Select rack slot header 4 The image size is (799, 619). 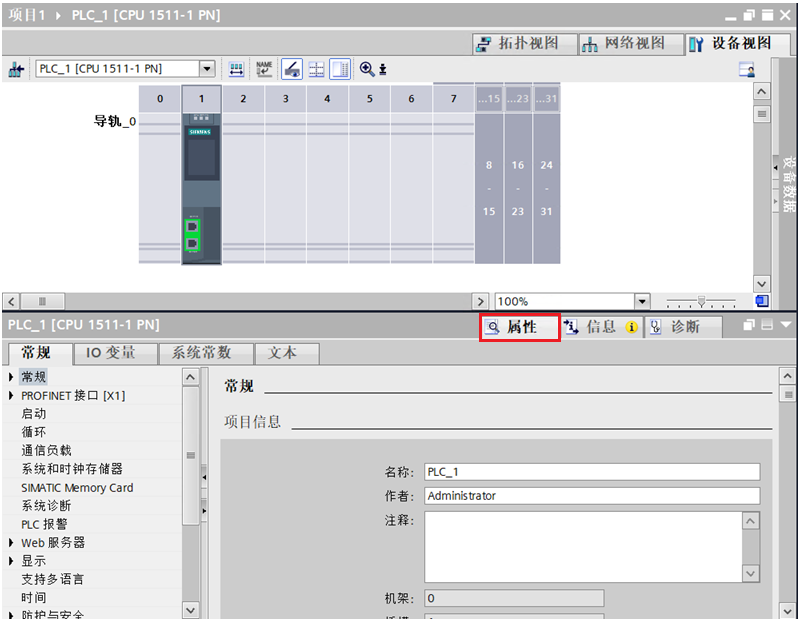[327, 99]
